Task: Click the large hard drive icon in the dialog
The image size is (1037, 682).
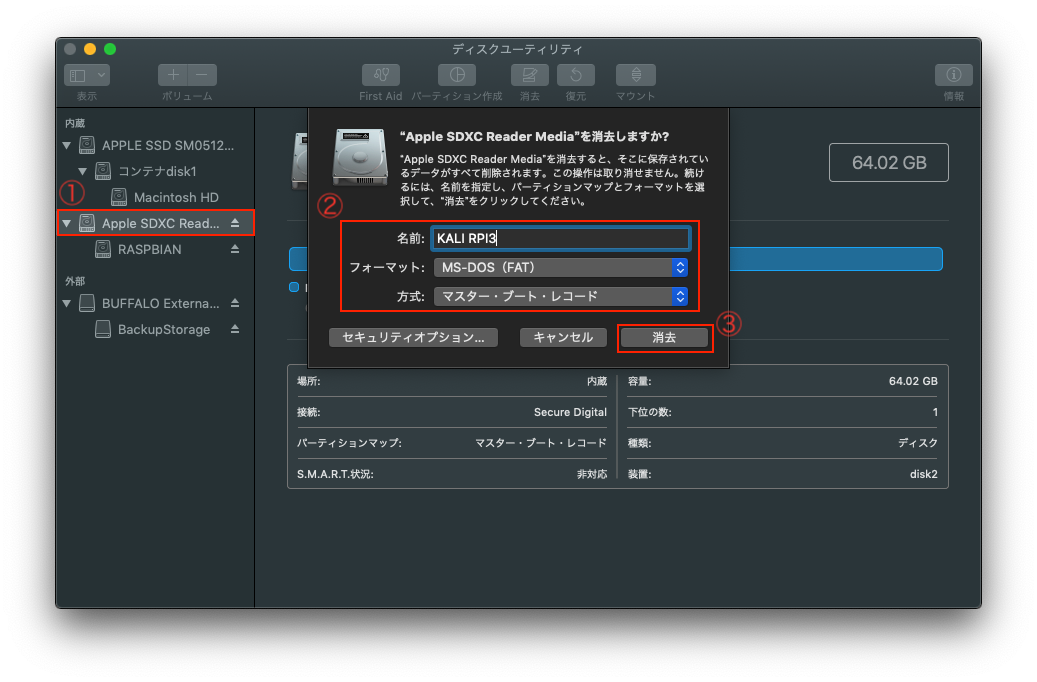Action: pos(360,157)
